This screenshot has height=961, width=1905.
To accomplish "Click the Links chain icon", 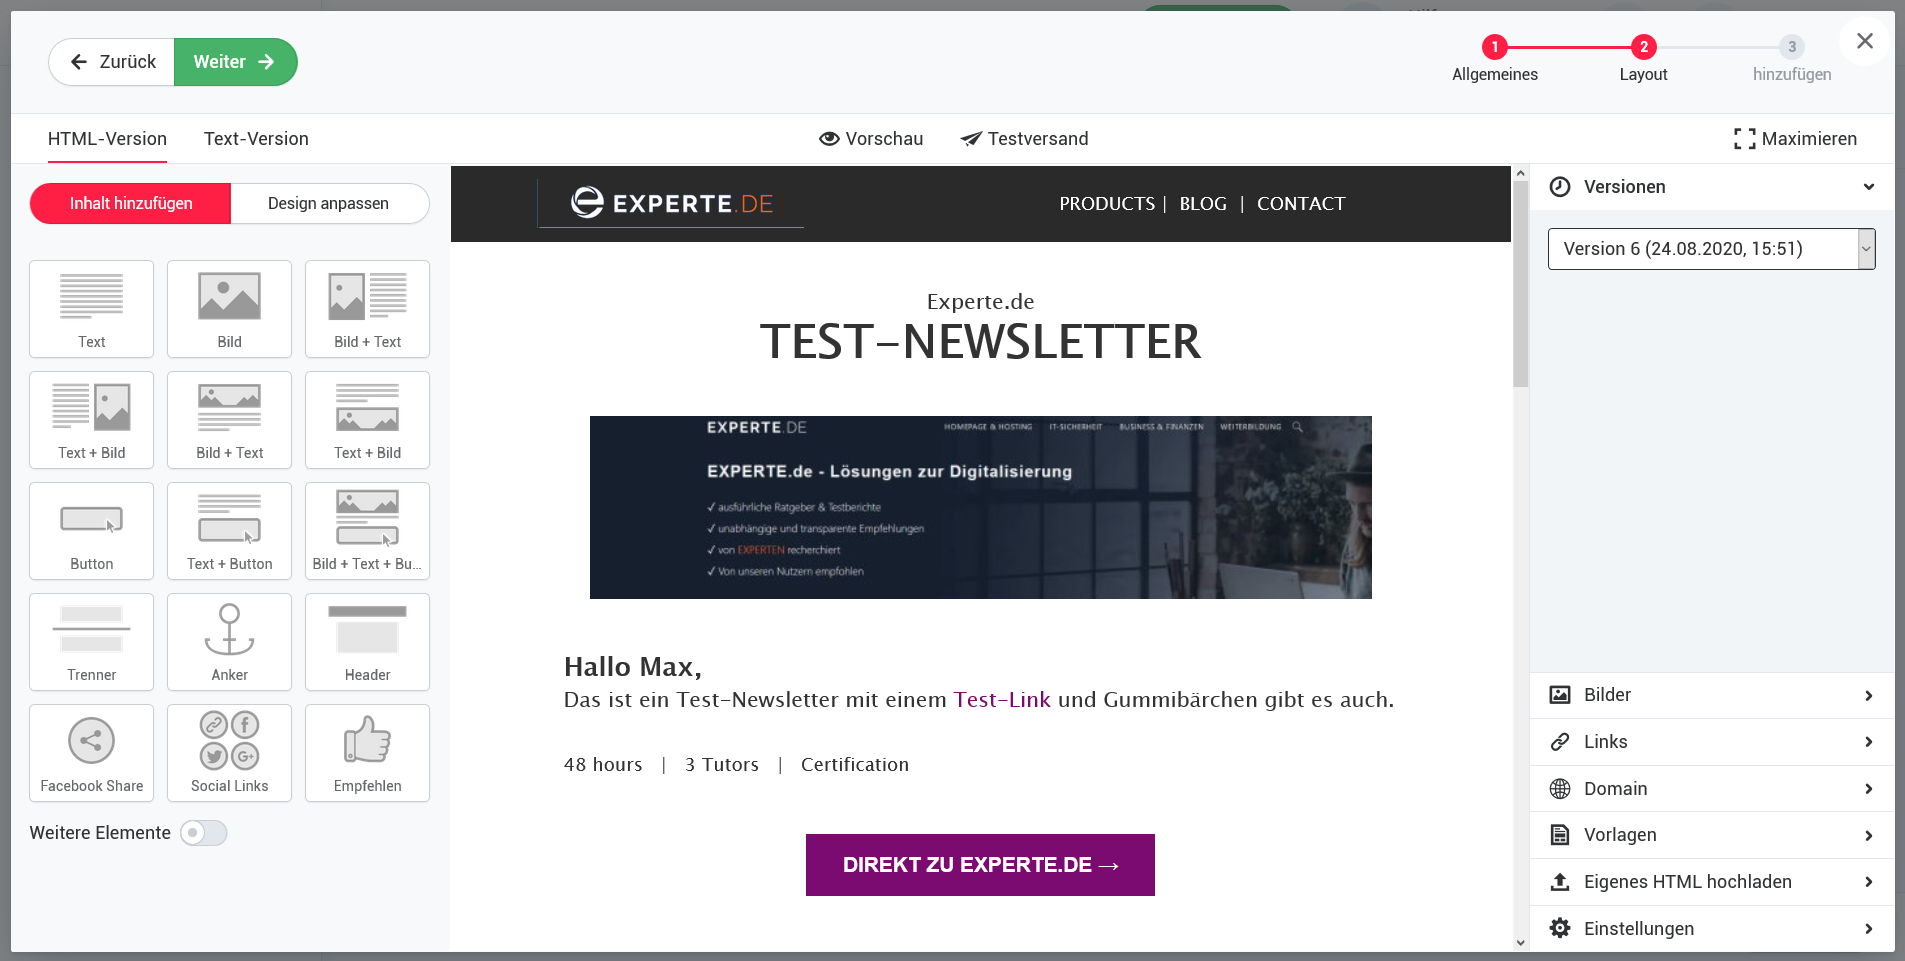I will pyautogui.click(x=1560, y=742).
